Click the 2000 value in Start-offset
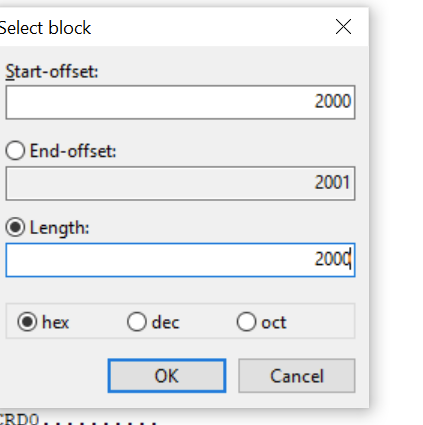This screenshot has width=423, height=425. 333,101
